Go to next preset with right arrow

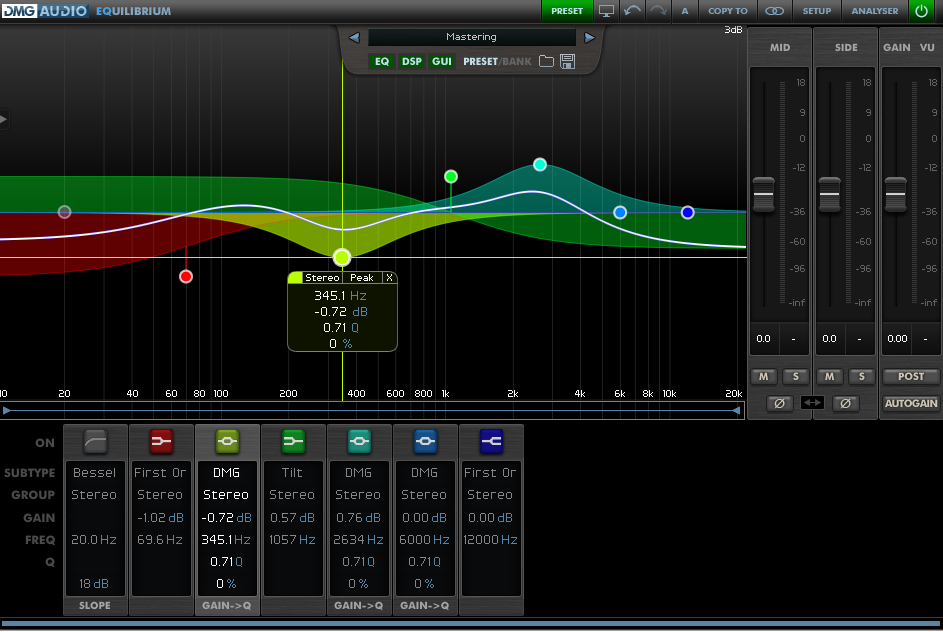coord(590,38)
